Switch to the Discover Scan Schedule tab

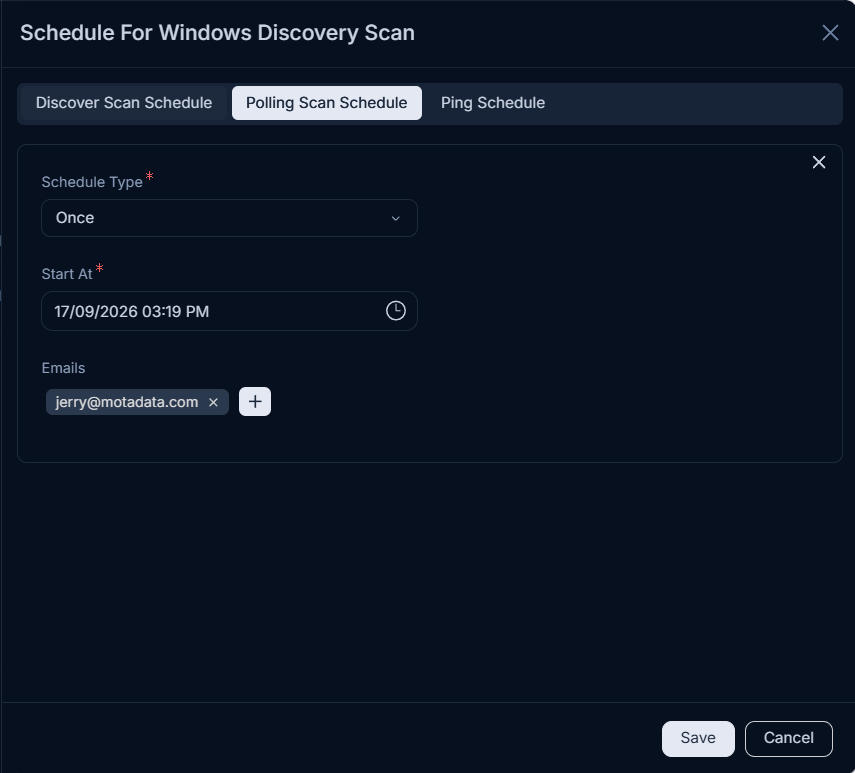(x=124, y=103)
